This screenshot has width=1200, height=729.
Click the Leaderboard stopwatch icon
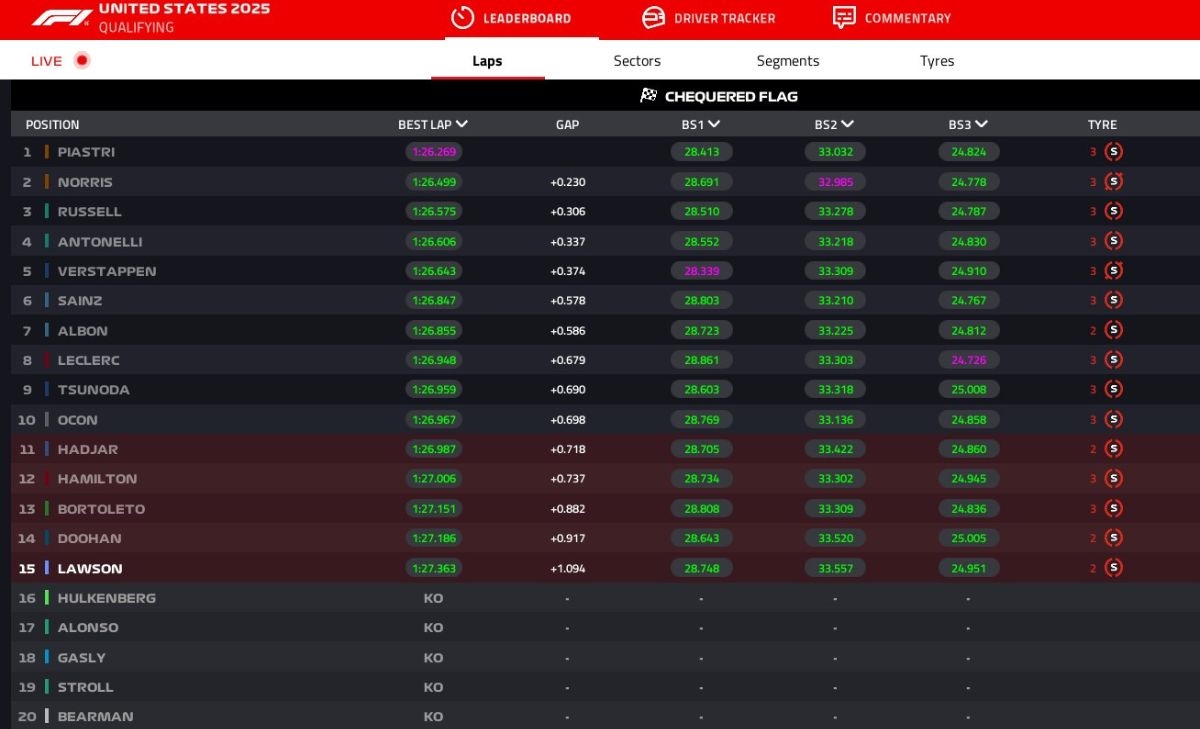click(x=462, y=18)
